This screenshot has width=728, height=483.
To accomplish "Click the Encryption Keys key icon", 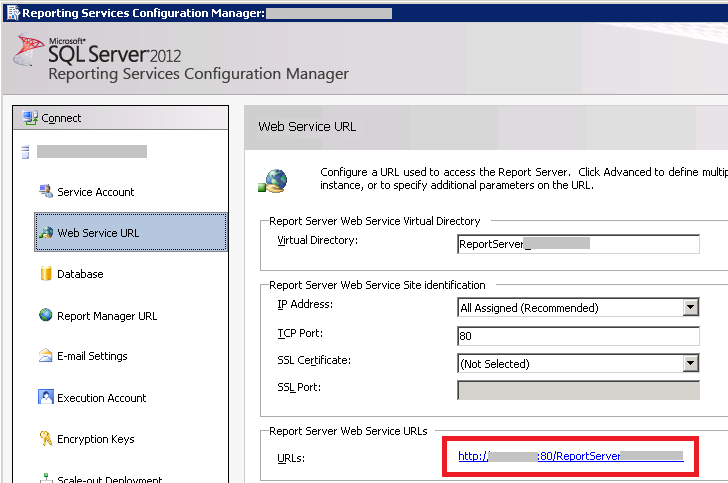I will 45,438.
